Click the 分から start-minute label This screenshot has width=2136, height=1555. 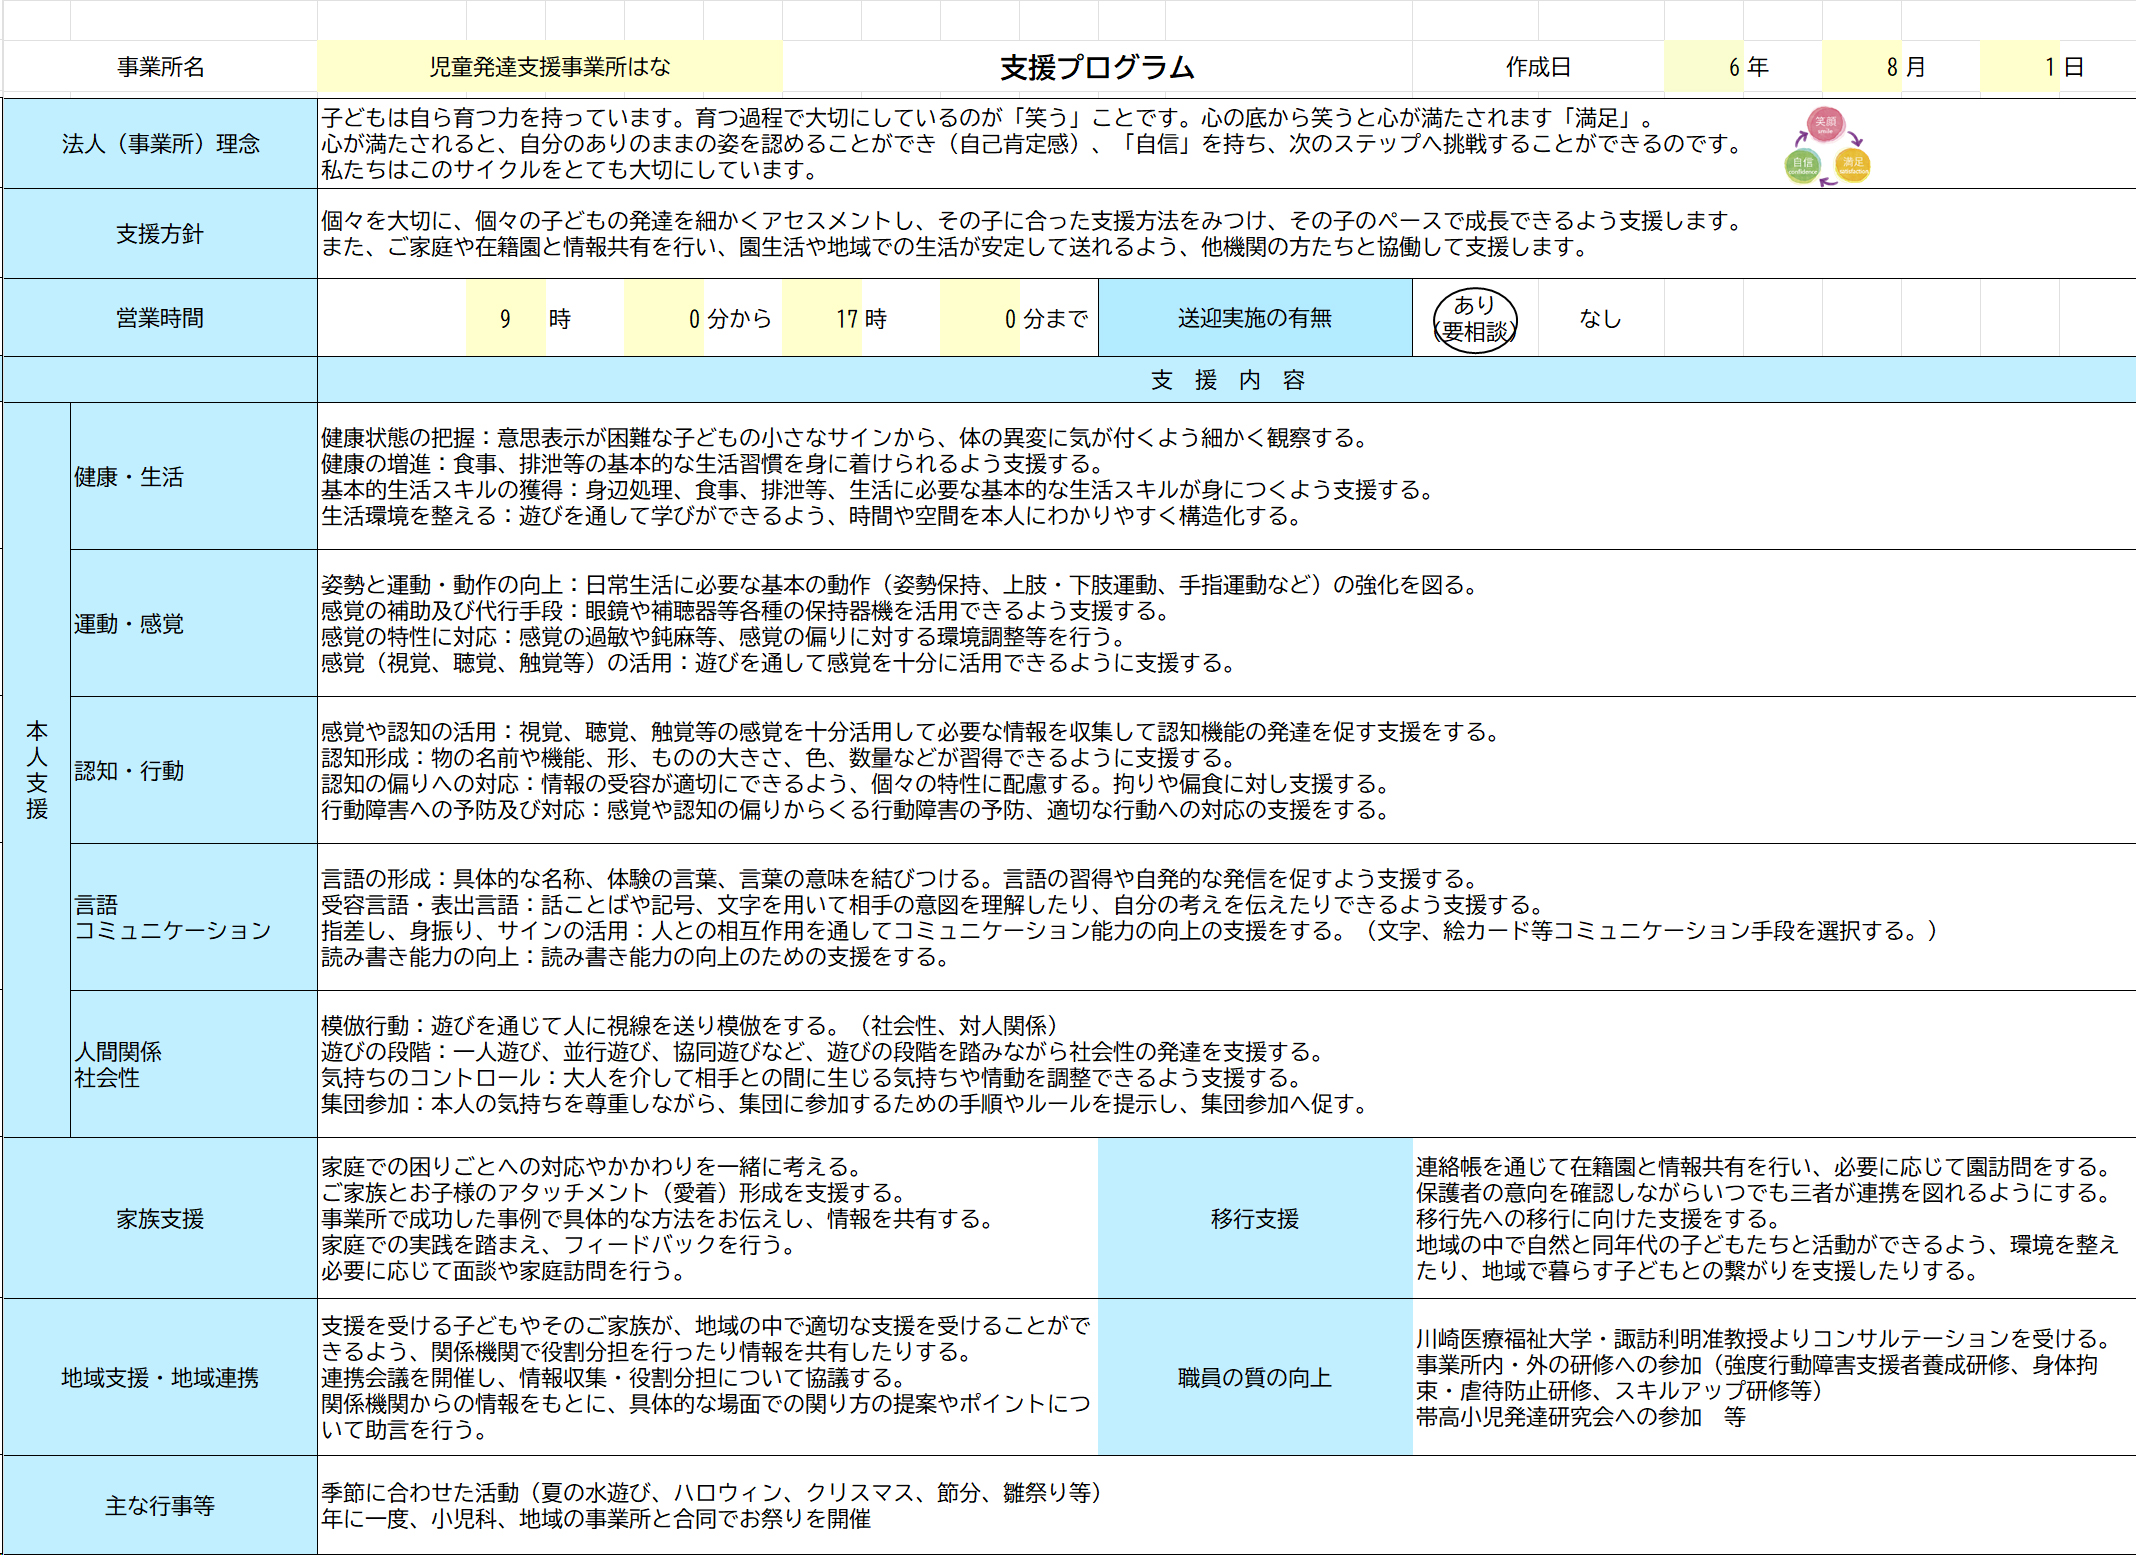(740, 319)
